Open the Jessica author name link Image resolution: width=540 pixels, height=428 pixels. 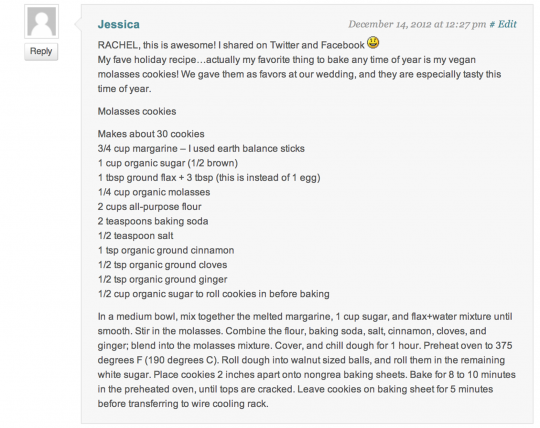[x=119, y=24]
